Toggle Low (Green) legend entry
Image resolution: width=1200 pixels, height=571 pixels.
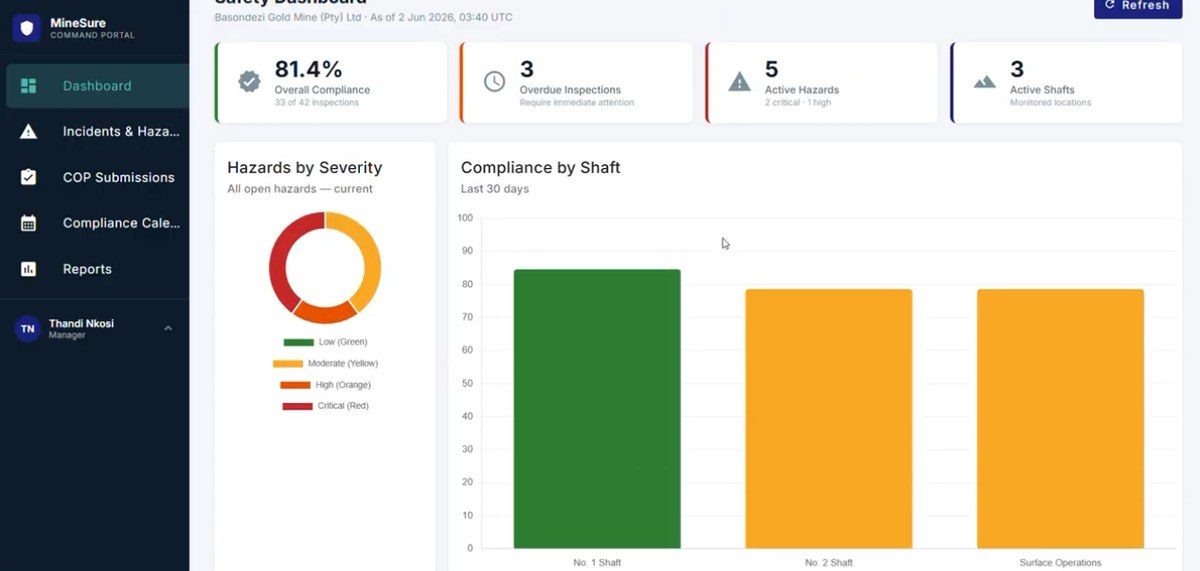pos(325,342)
